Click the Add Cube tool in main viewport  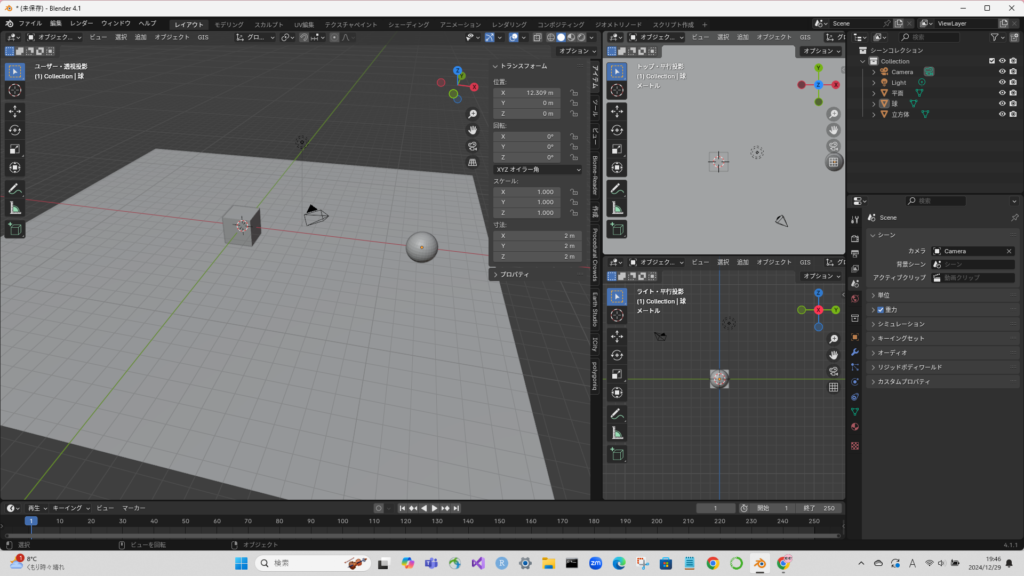pyautogui.click(x=15, y=229)
